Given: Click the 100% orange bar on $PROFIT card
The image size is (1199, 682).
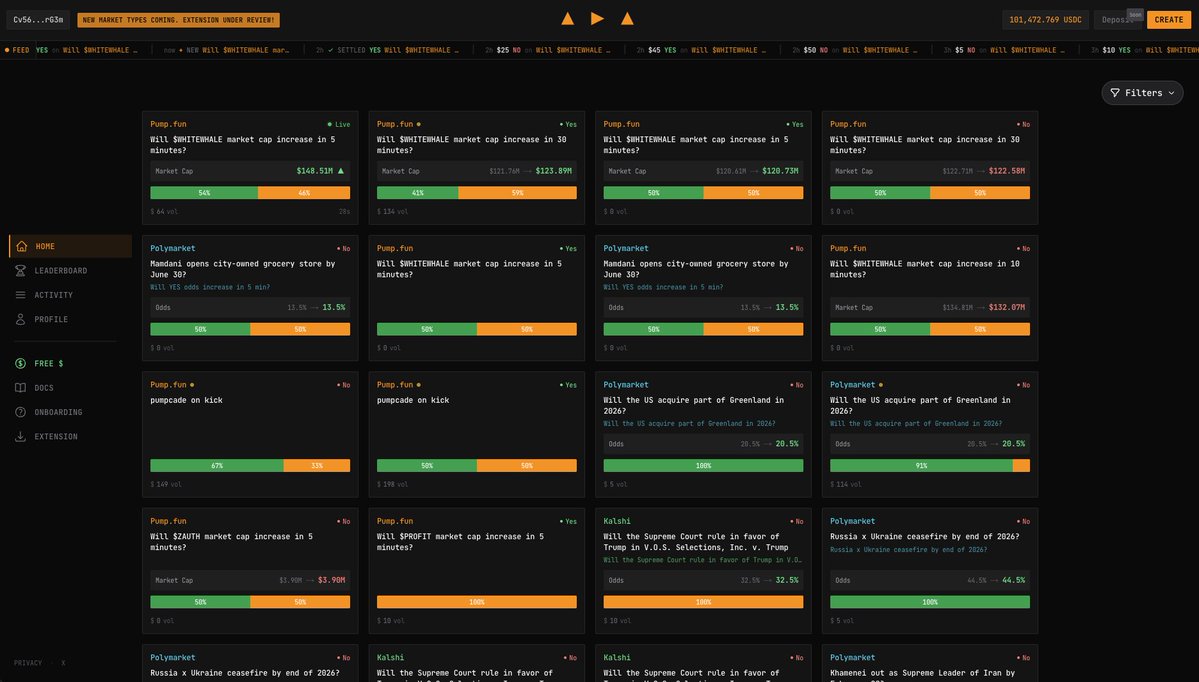Looking at the screenshot, I should click(x=476, y=602).
